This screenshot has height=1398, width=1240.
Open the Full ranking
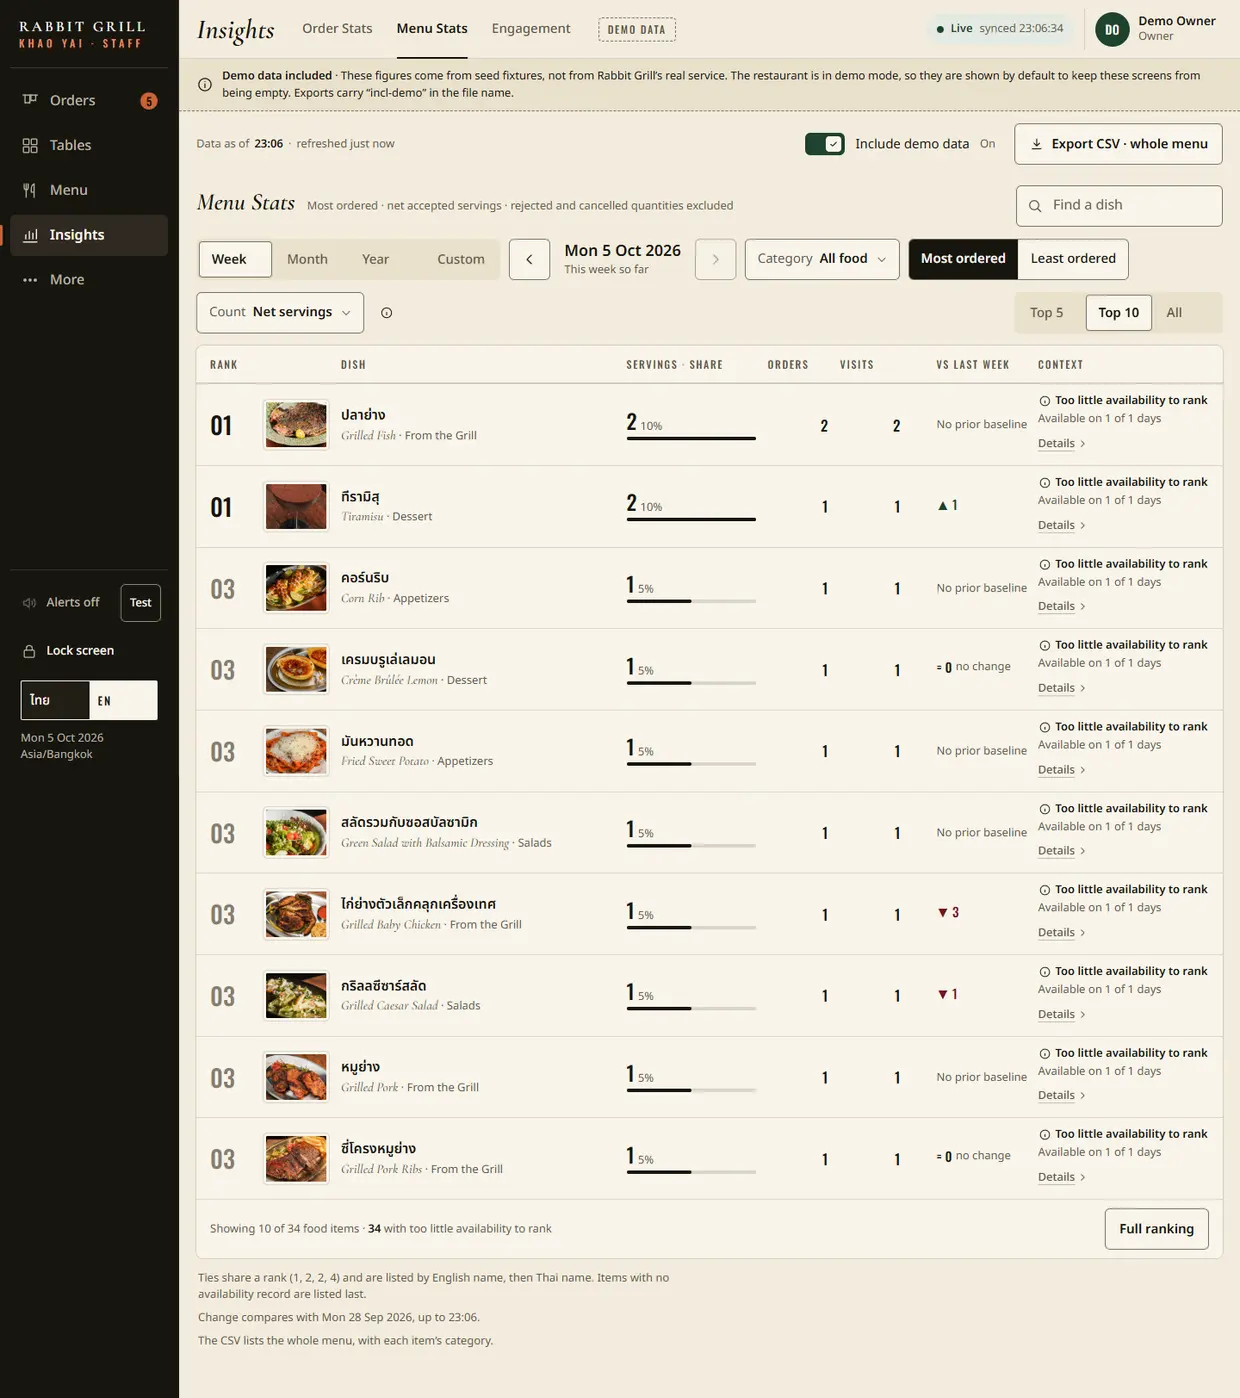coord(1156,1230)
